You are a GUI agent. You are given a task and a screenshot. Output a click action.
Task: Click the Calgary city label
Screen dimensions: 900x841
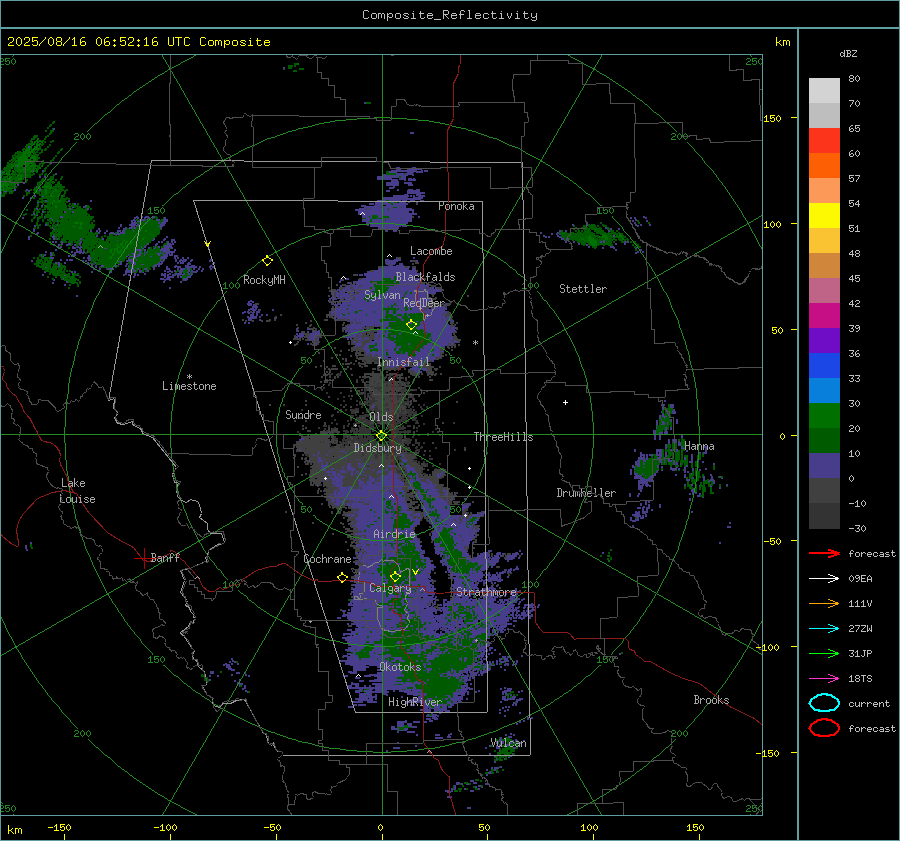click(x=390, y=588)
